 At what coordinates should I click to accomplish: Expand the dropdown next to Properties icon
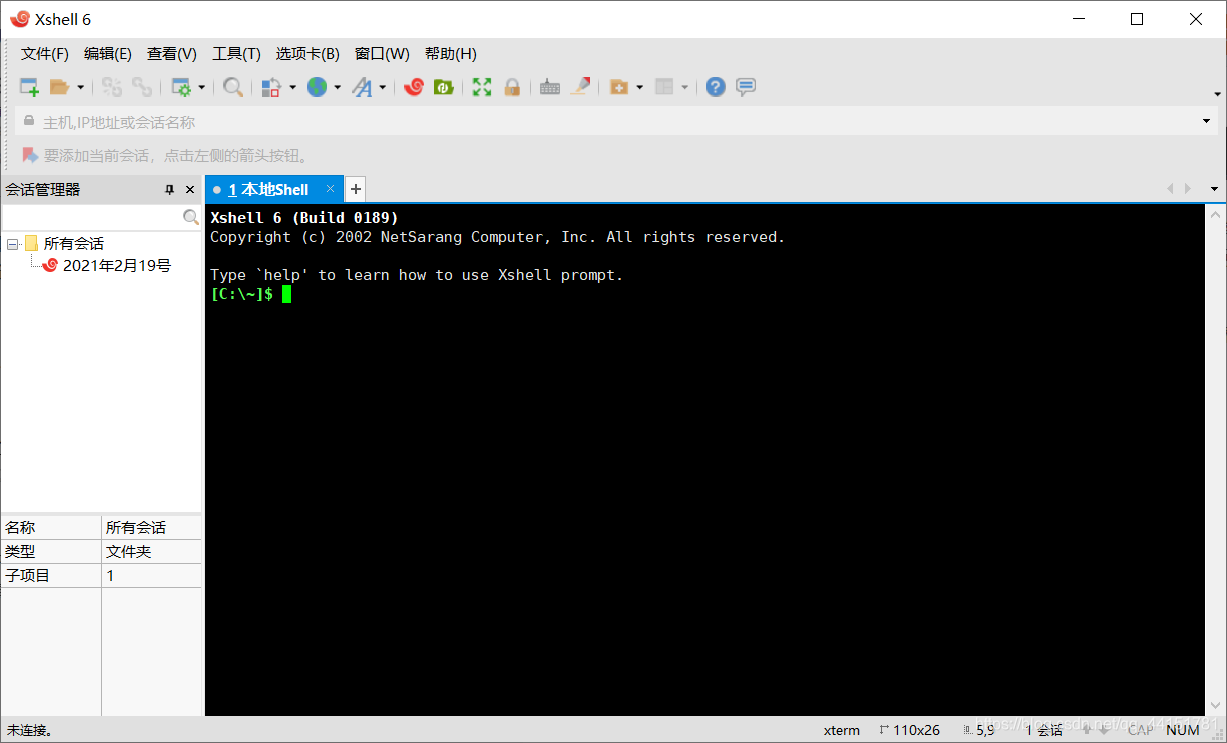201,87
